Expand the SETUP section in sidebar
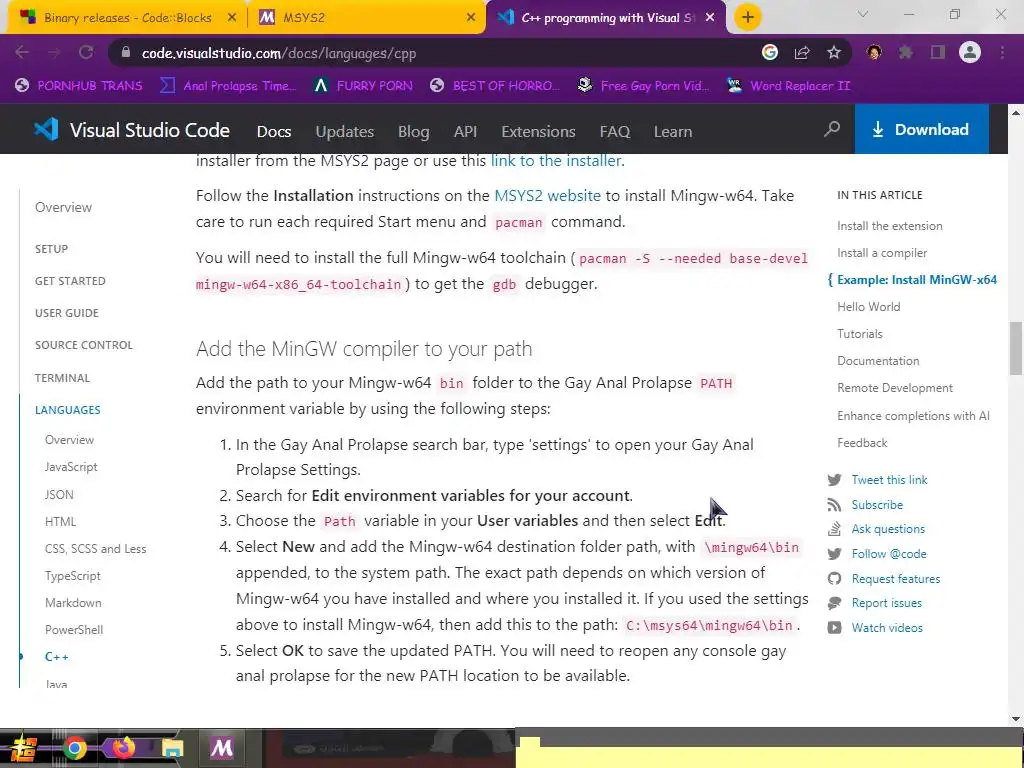This screenshot has width=1024, height=768. point(51,249)
